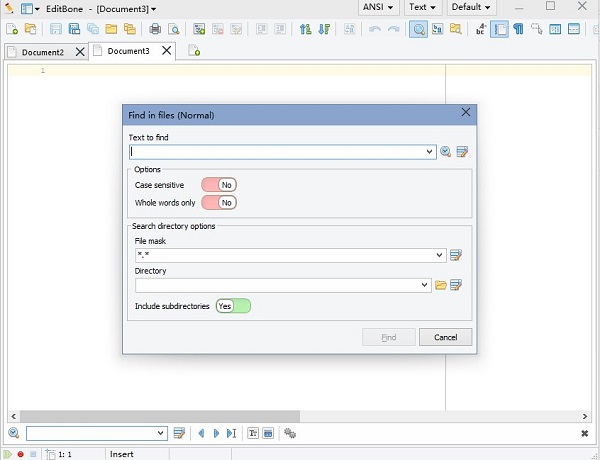600x460 pixels.
Task: Click the edit items icon beside Text to find
Action: (462, 152)
